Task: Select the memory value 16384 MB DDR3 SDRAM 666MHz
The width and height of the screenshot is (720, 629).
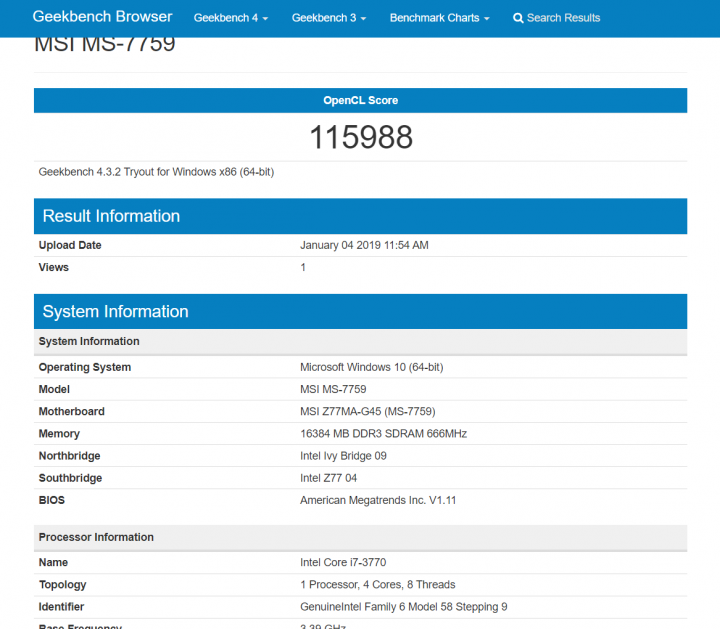Action: [x=383, y=433]
